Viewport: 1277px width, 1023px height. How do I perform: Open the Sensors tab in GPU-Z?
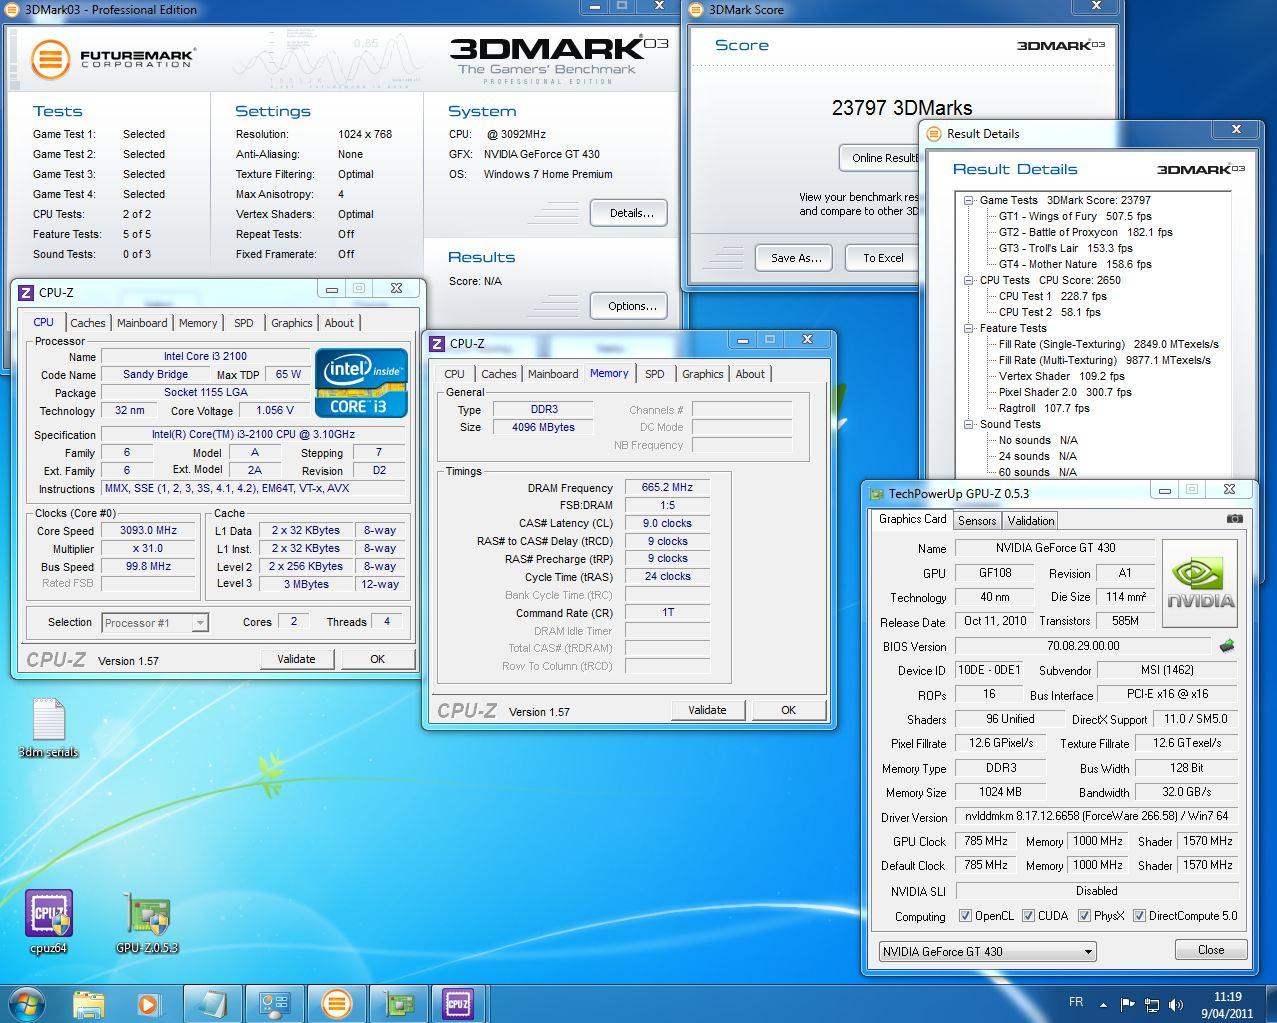976,520
